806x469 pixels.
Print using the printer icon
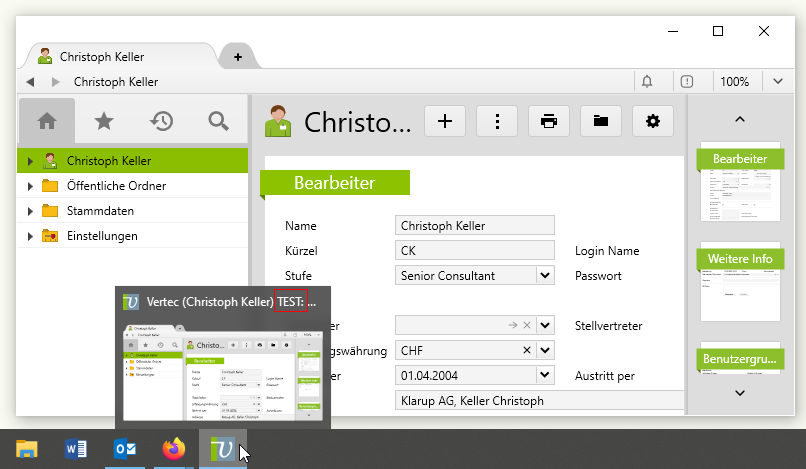(548, 121)
